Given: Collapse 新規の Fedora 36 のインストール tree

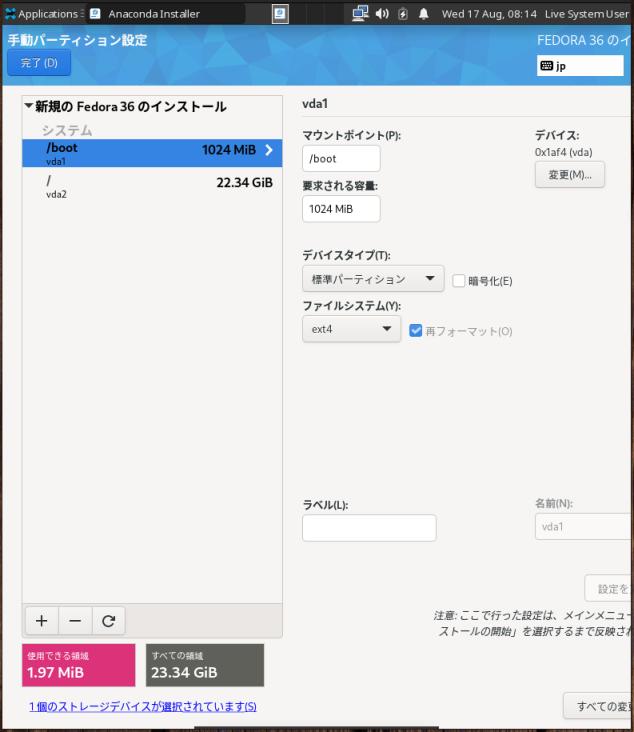Looking at the screenshot, I should (28, 106).
